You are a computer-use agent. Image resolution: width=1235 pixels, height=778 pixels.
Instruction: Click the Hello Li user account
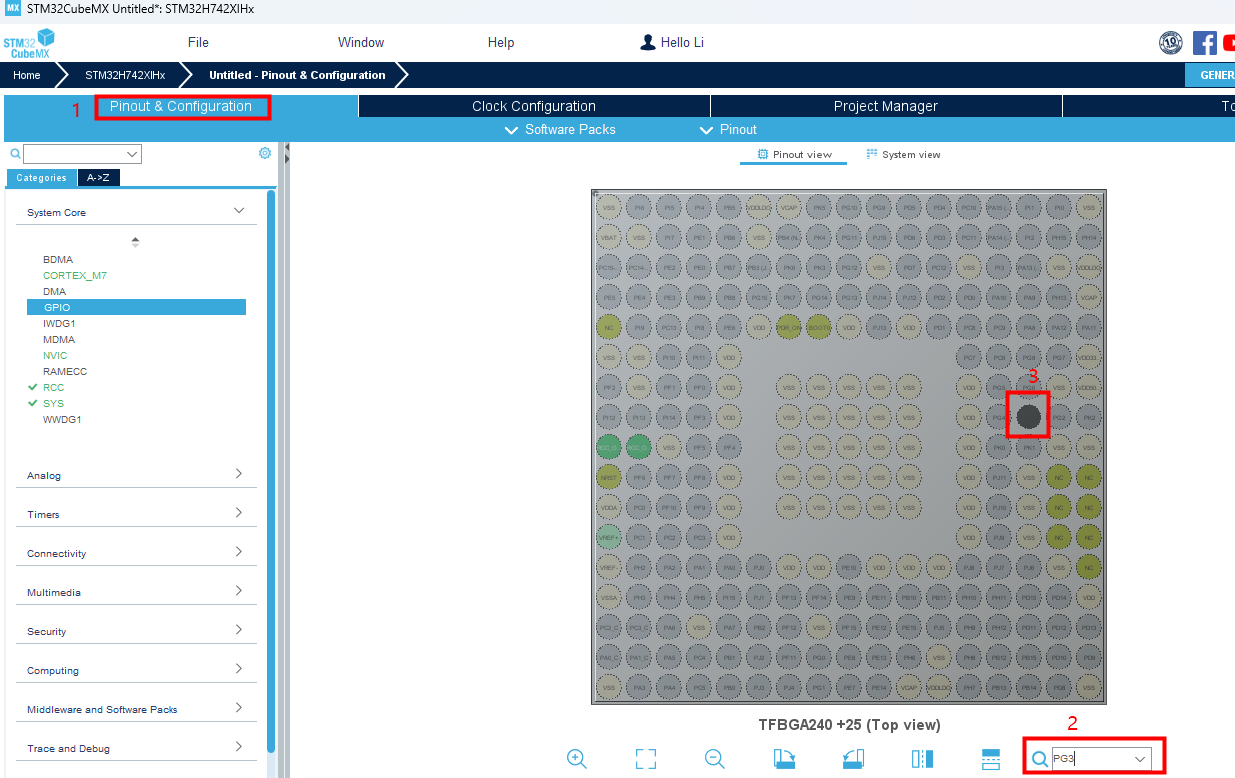pos(672,43)
